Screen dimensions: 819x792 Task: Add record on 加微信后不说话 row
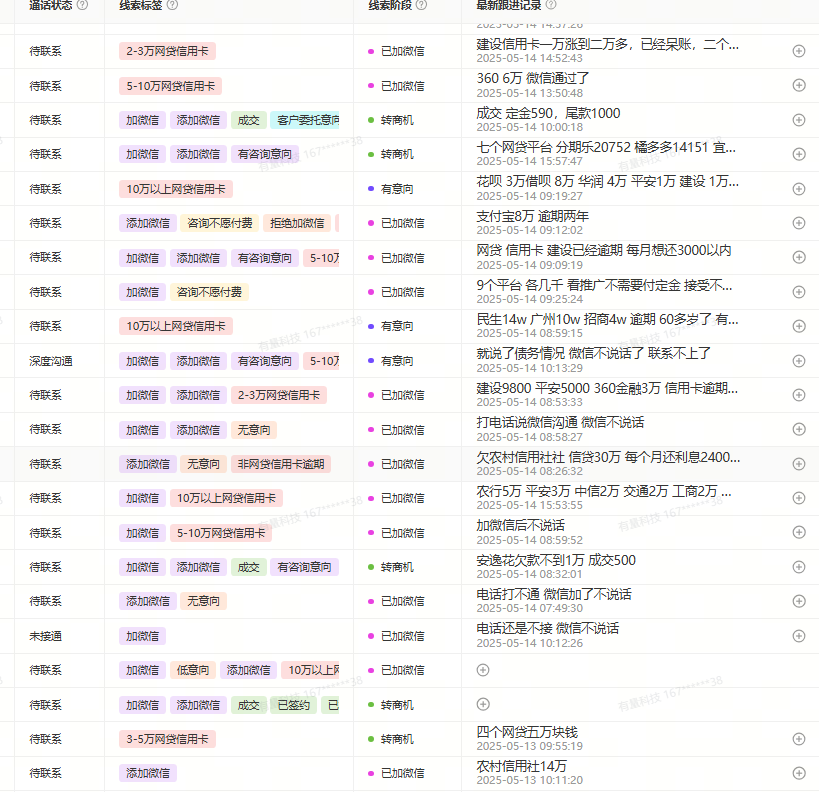tap(799, 532)
